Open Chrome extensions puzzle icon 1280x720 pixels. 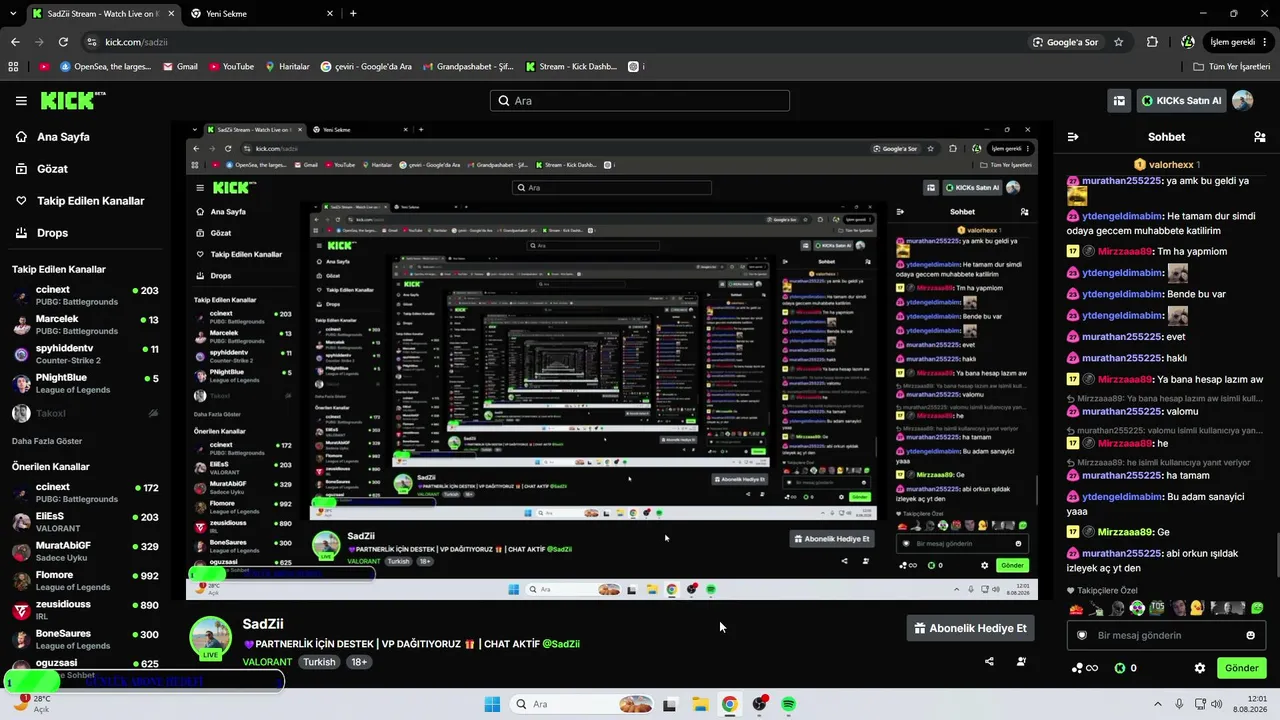click(1152, 42)
